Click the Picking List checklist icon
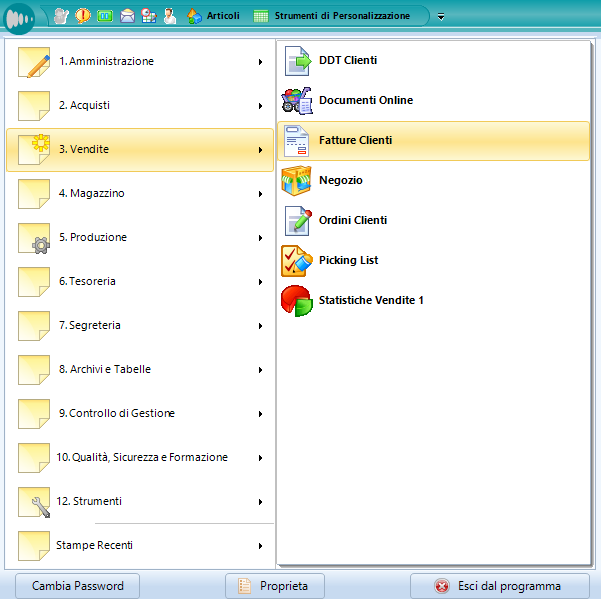This screenshot has width=601, height=599. [x=298, y=261]
